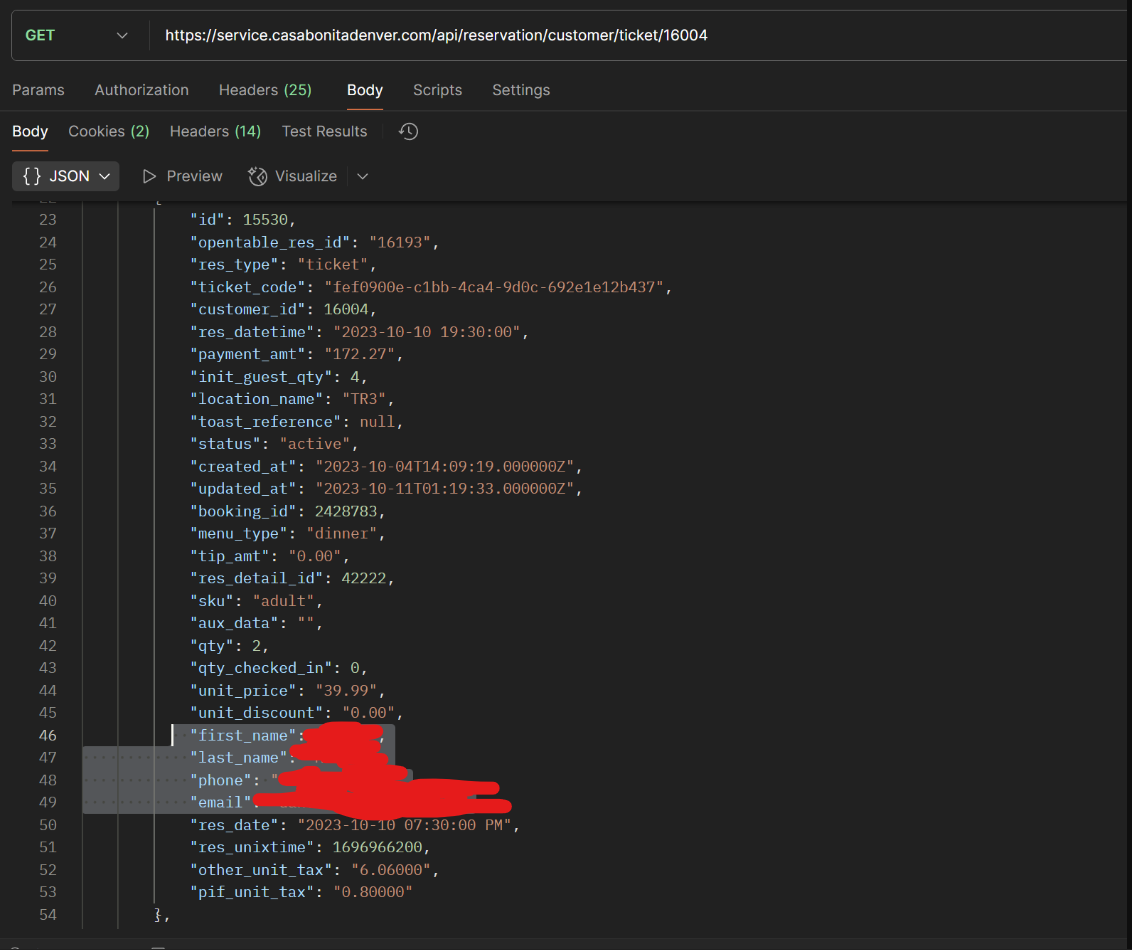Click the sku value "adult"
Viewport: 1132px width, 950px height.
(284, 601)
